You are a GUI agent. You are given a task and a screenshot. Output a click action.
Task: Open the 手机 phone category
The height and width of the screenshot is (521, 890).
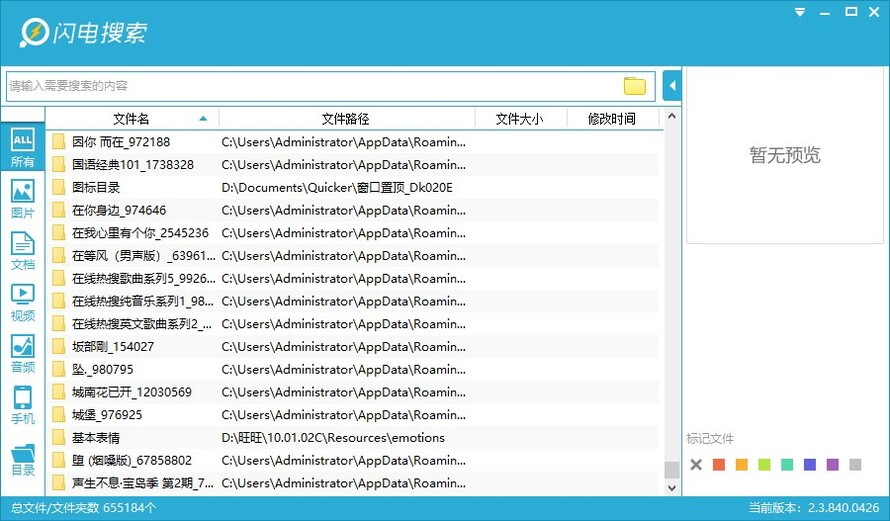click(x=23, y=405)
